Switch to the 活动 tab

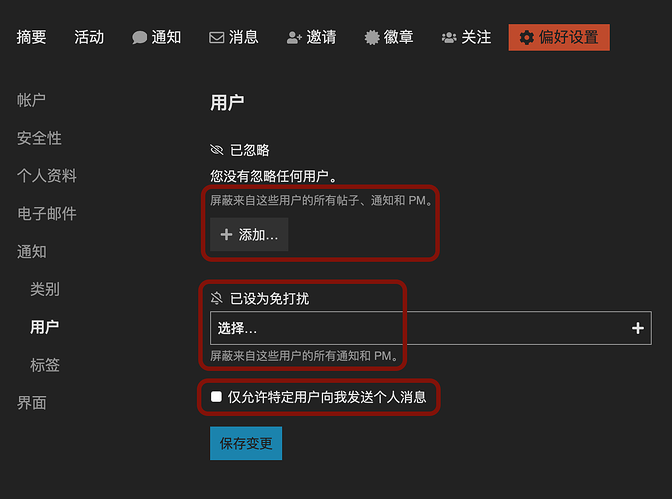[x=89, y=37]
